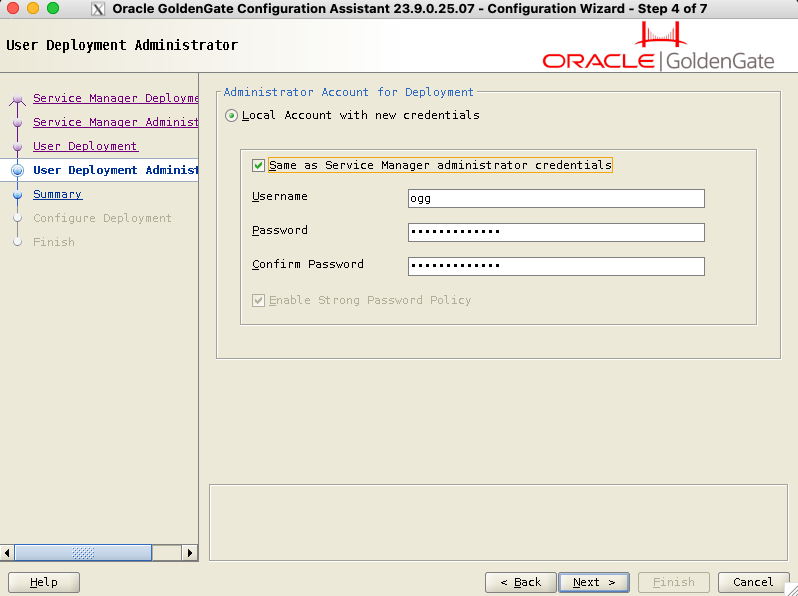The height and width of the screenshot is (596, 798).
Task: Open the User Deployment step
Action: tap(85, 146)
